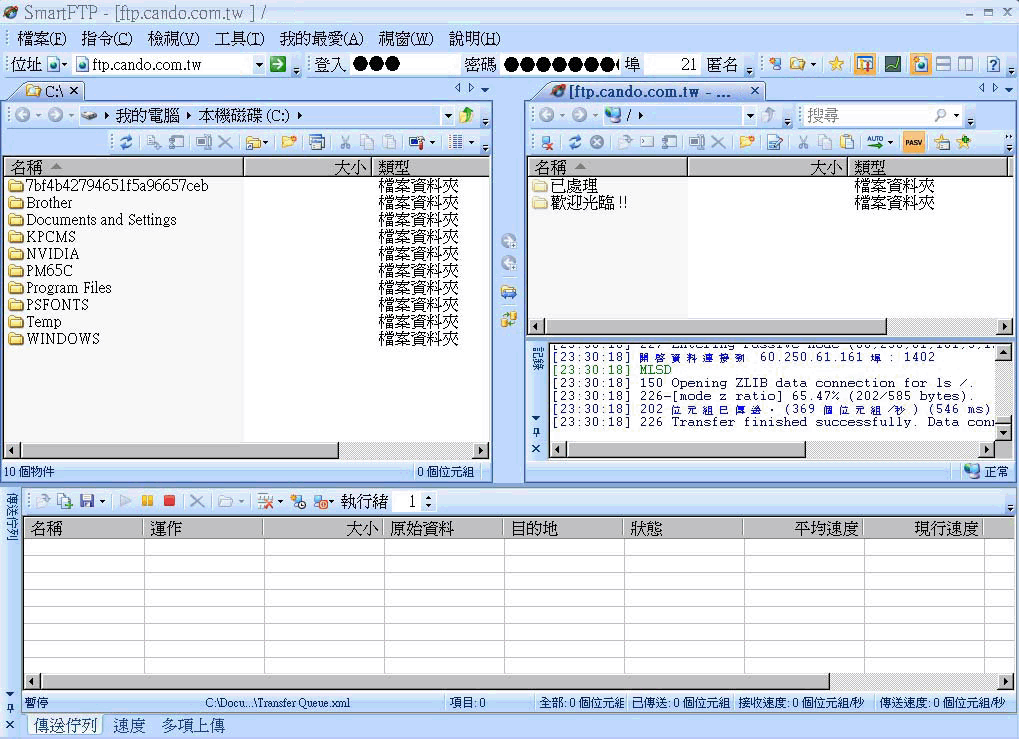Open the transfer scheduler clock icon
The image size is (1019, 739).
[x=298, y=501]
